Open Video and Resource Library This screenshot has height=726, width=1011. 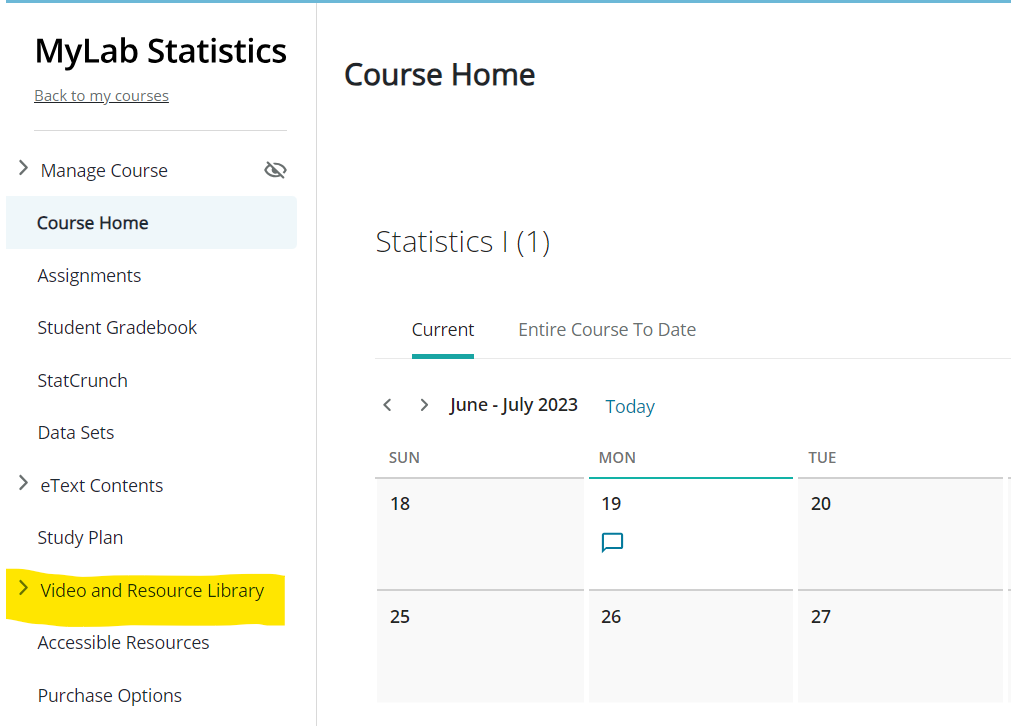click(x=152, y=591)
